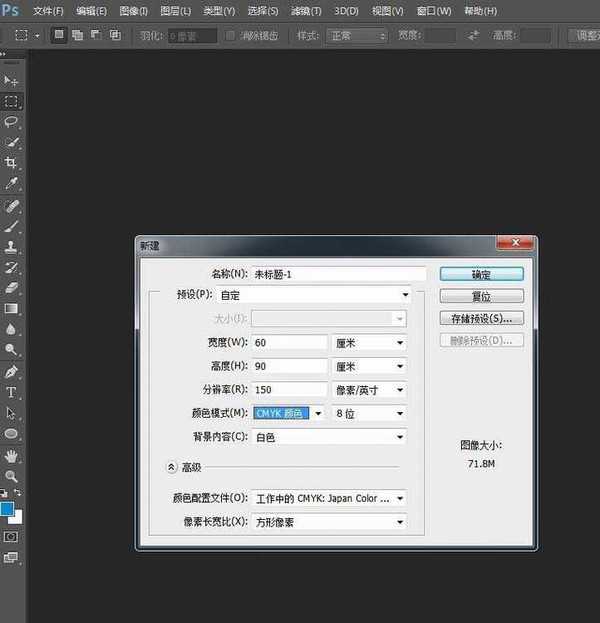Image resolution: width=600 pixels, height=623 pixels.
Task: Open the 滤镜(T) filter menu
Action: tap(306, 11)
